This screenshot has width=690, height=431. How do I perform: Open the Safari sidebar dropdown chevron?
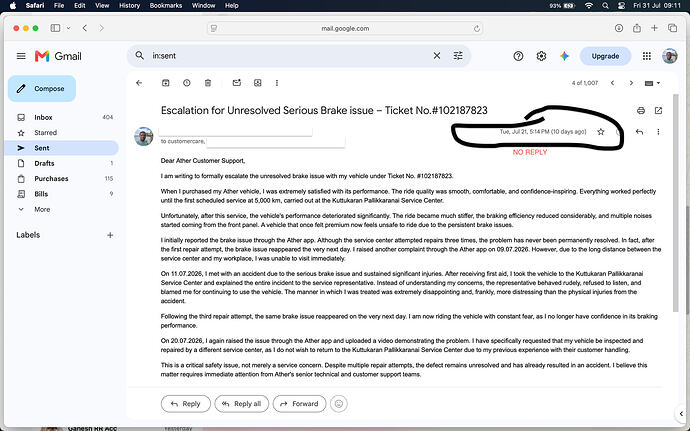pos(69,28)
